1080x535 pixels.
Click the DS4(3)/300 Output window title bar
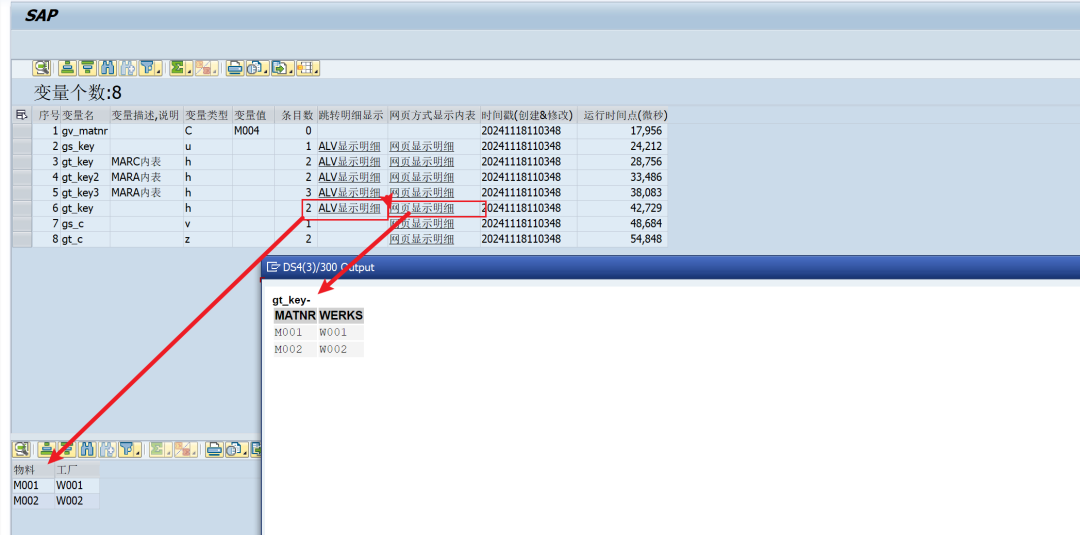click(x=670, y=267)
